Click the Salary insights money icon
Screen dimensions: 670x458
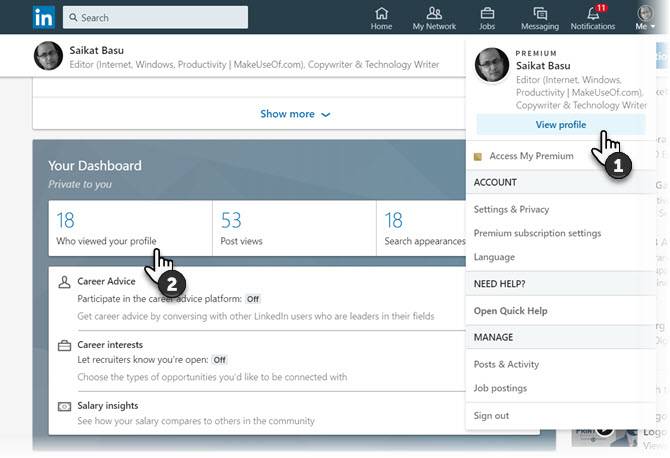pyautogui.click(x=65, y=406)
